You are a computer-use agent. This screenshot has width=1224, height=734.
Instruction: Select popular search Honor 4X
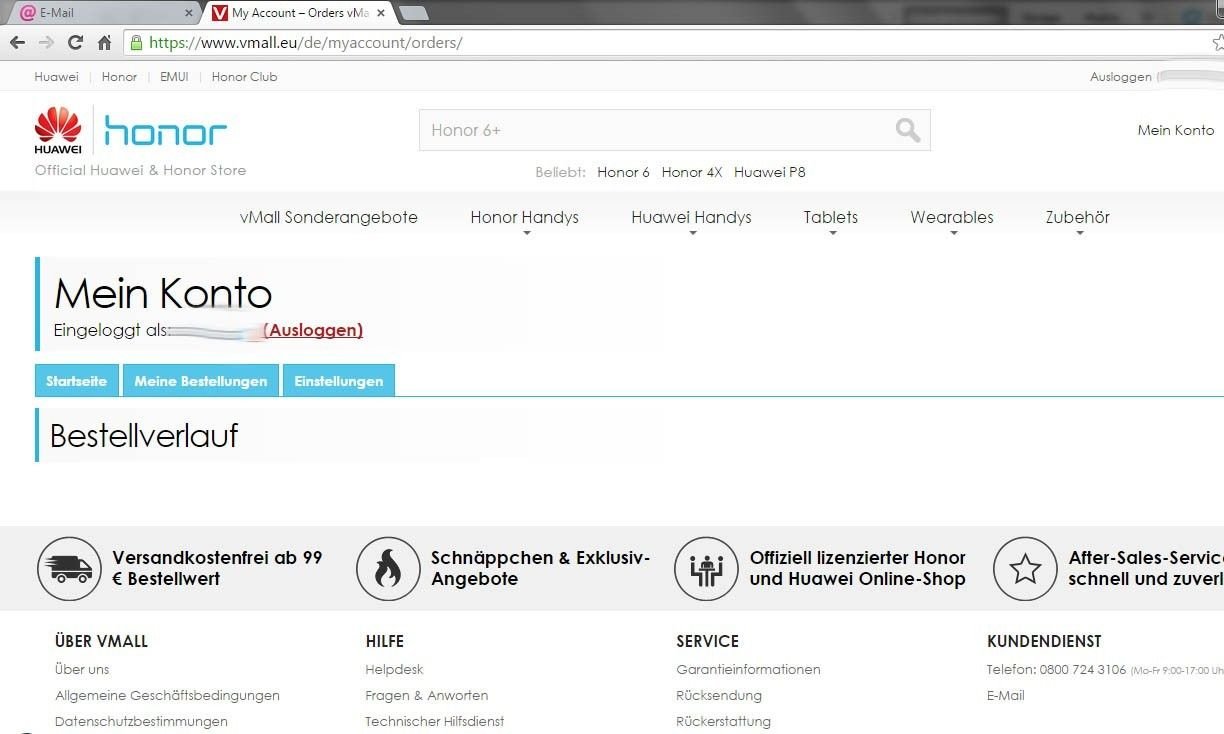(x=691, y=172)
